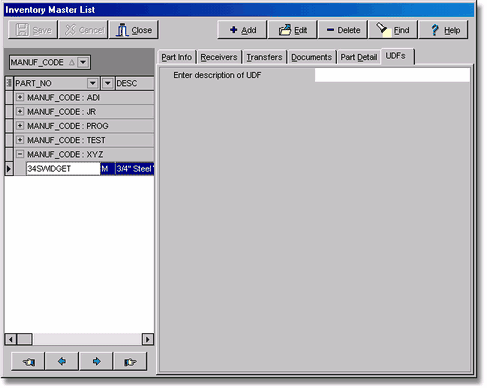Image resolution: width=487 pixels, height=388 pixels.
Task: Expand the MANUF_CODE : ADI group
Action: tap(20, 97)
